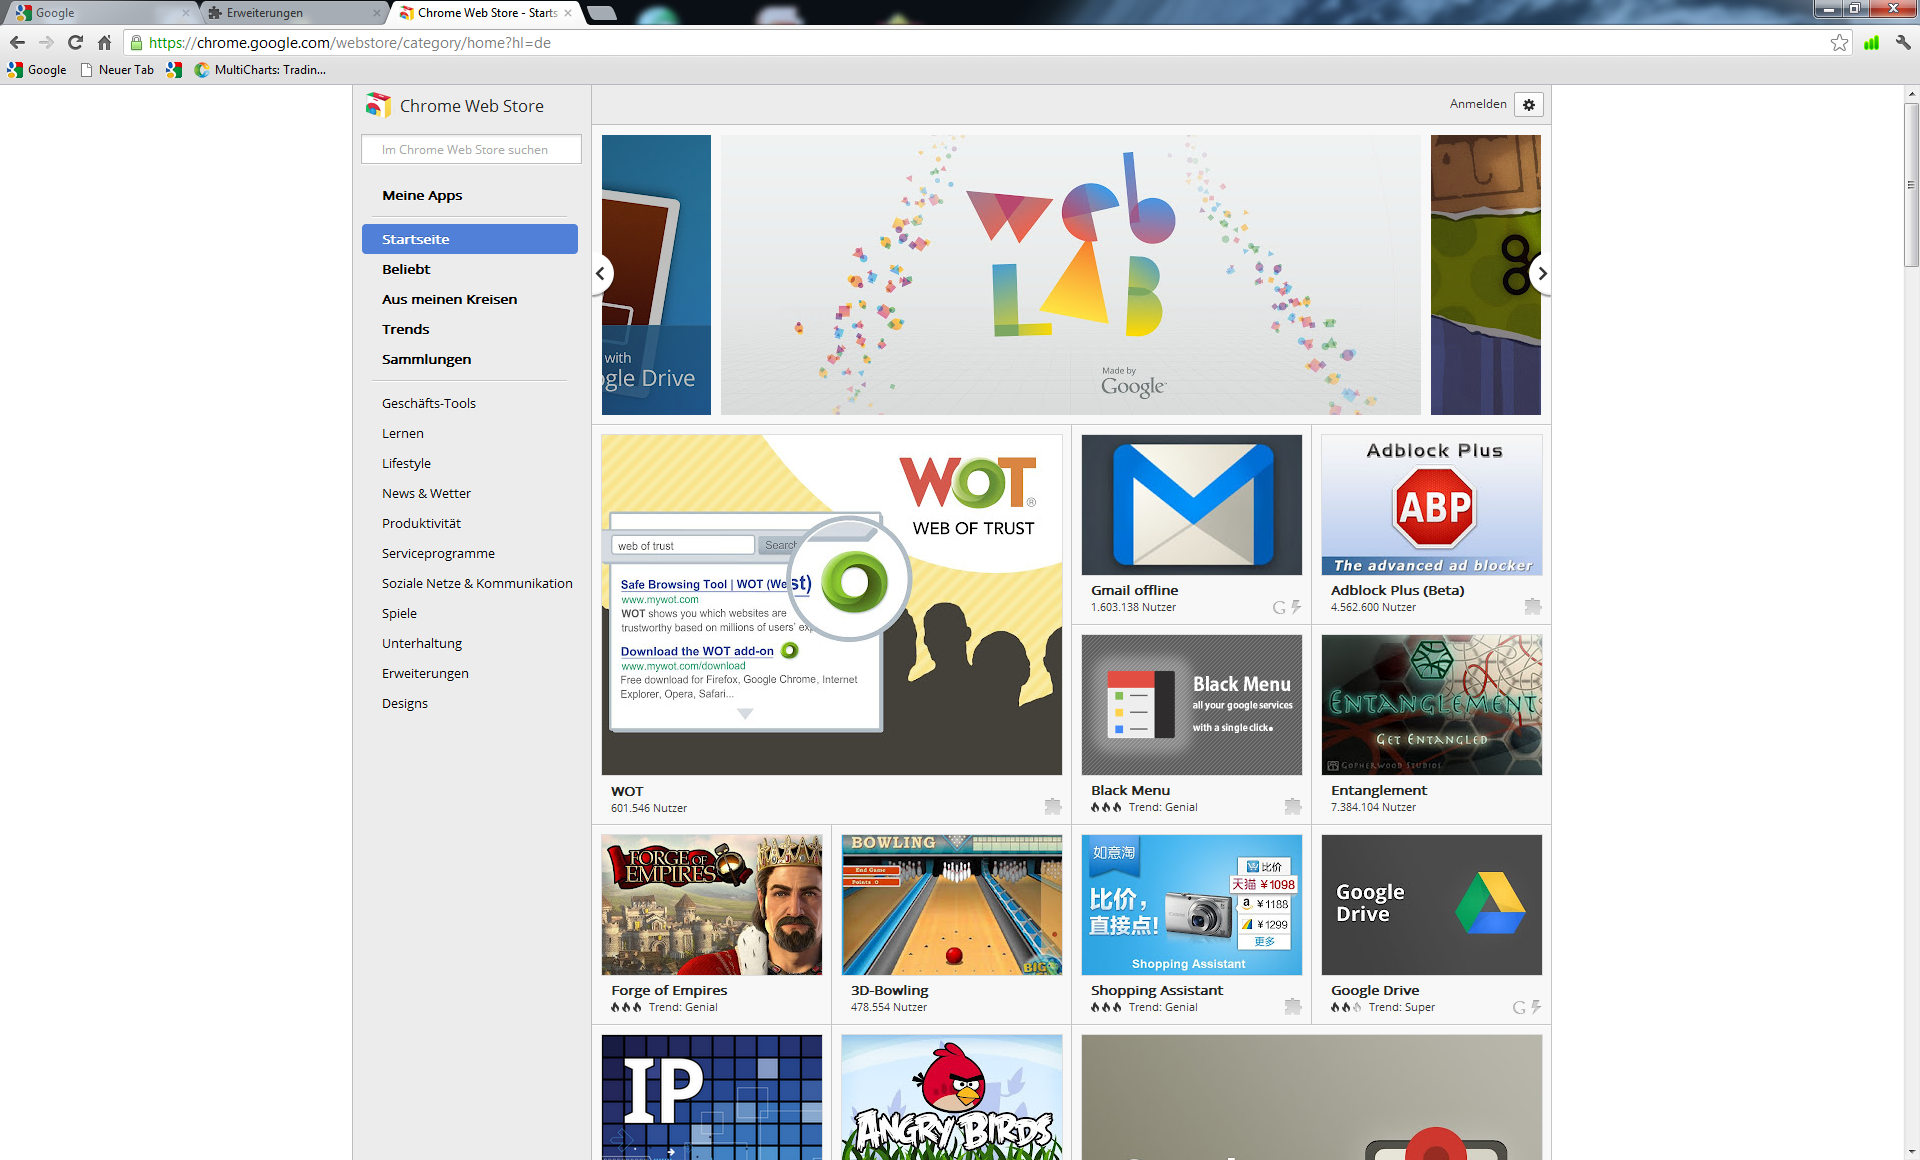Screen dimensions: 1920x1160
Task: Bookmark this page with the star icon
Action: (x=1839, y=43)
